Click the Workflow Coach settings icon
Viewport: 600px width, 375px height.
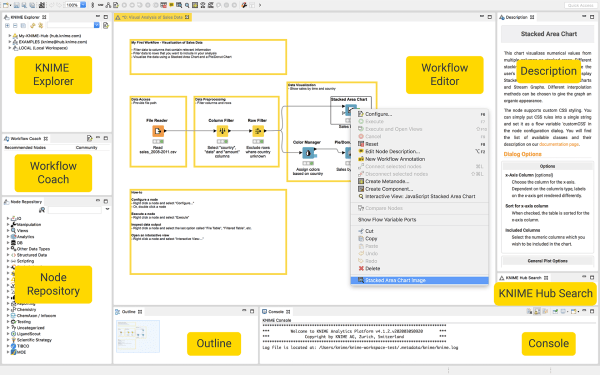pos(90,138)
